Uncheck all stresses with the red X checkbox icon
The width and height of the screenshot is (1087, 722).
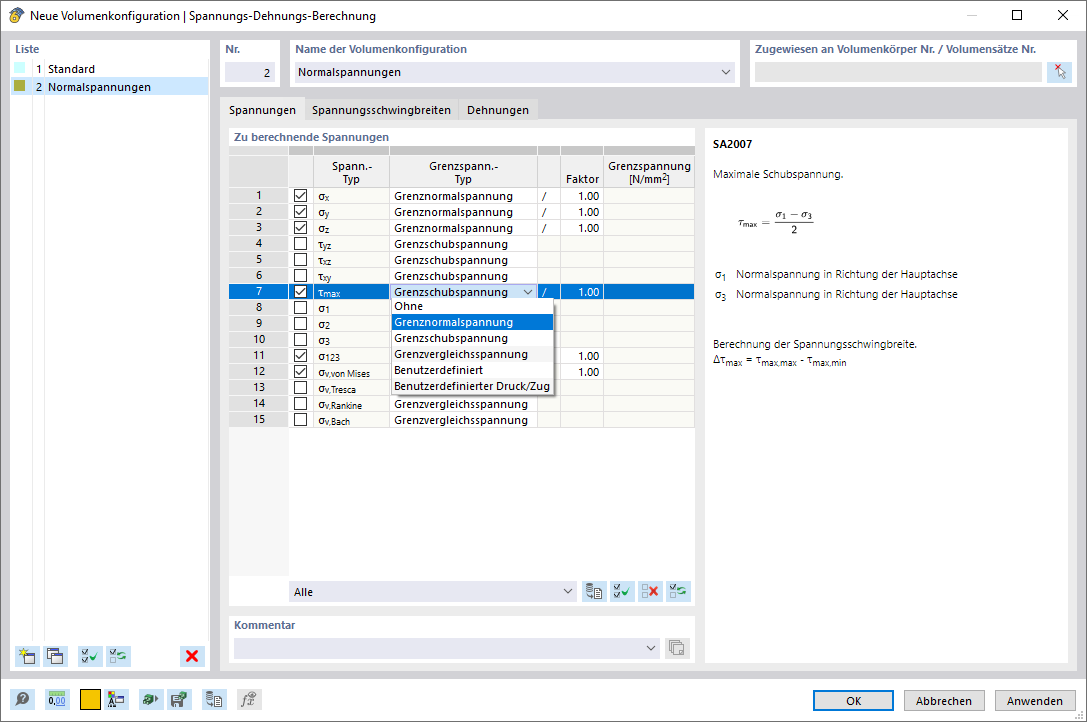point(650,592)
